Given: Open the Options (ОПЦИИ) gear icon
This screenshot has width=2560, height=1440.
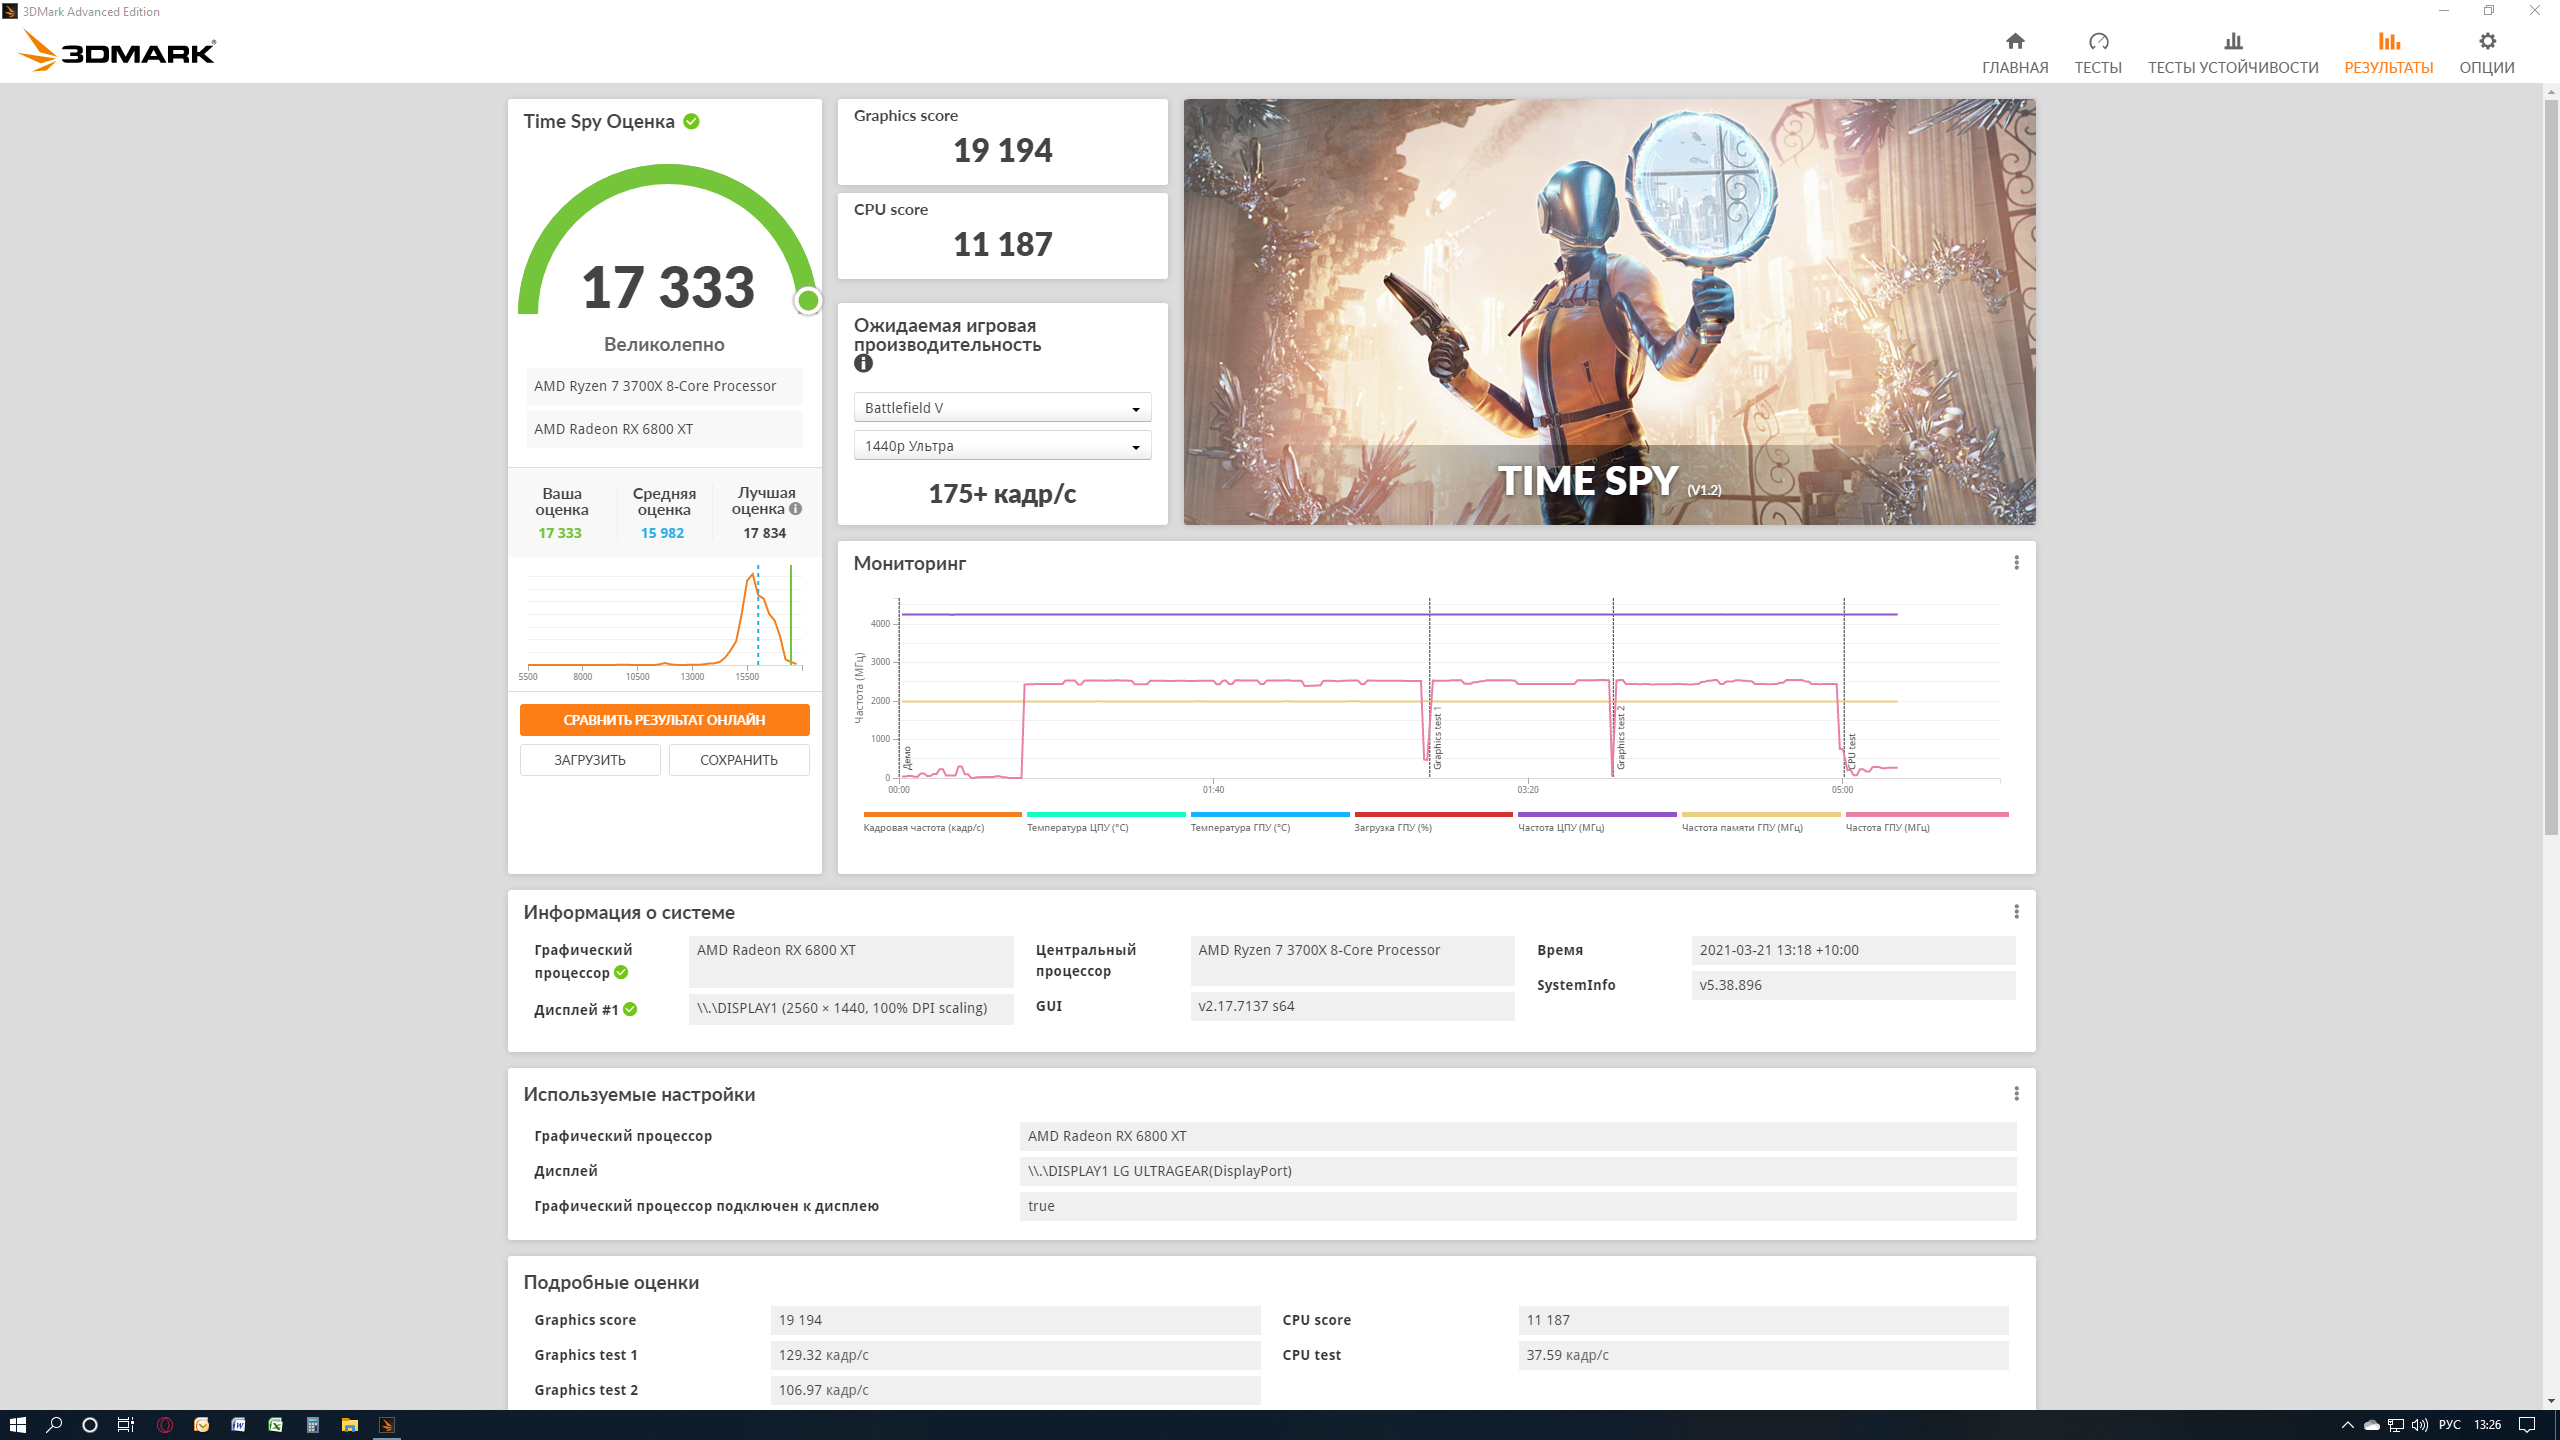Looking at the screenshot, I should click(x=2486, y=42).
